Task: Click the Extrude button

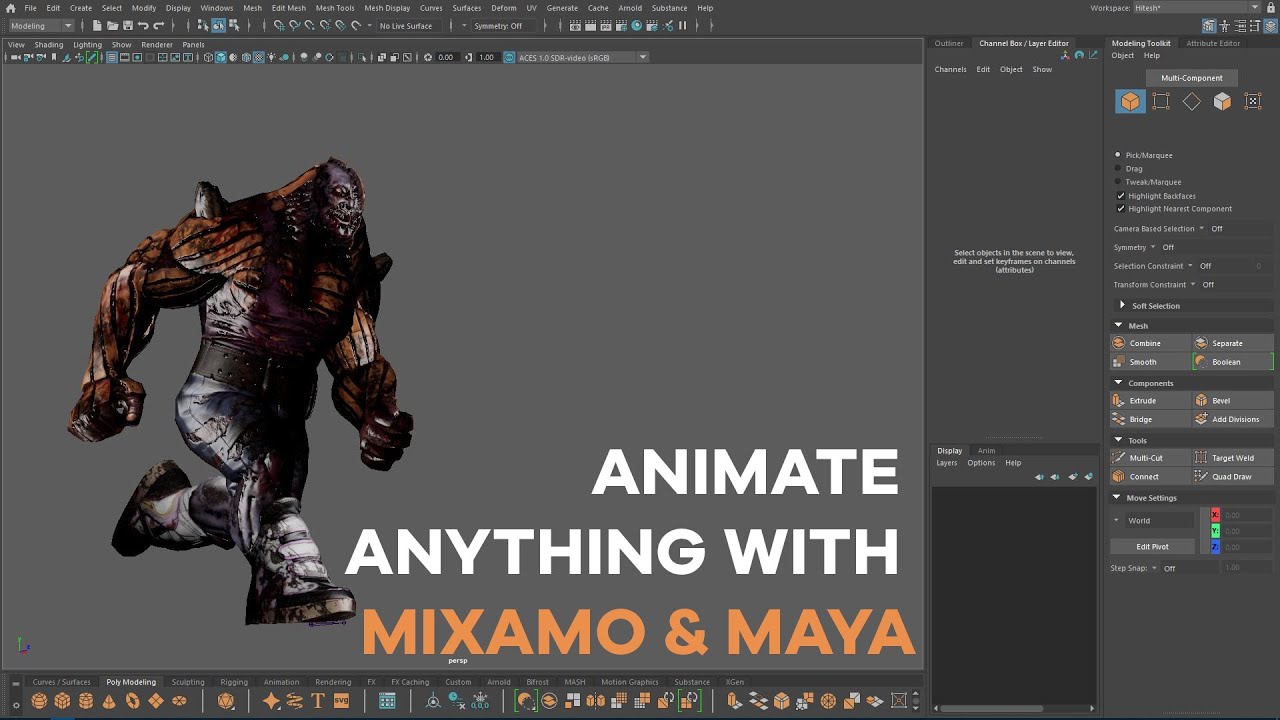Action: coord(1151,400)
